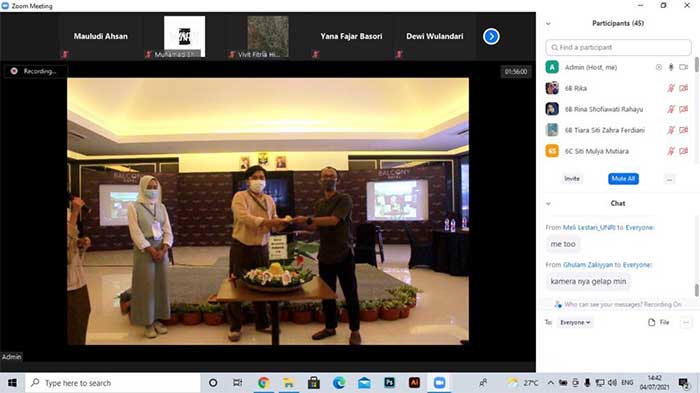The height and width of the screenshot is (393, 700).
Task: Open Microsoft Edge from taskbar
Action: (x=339, y=383)
